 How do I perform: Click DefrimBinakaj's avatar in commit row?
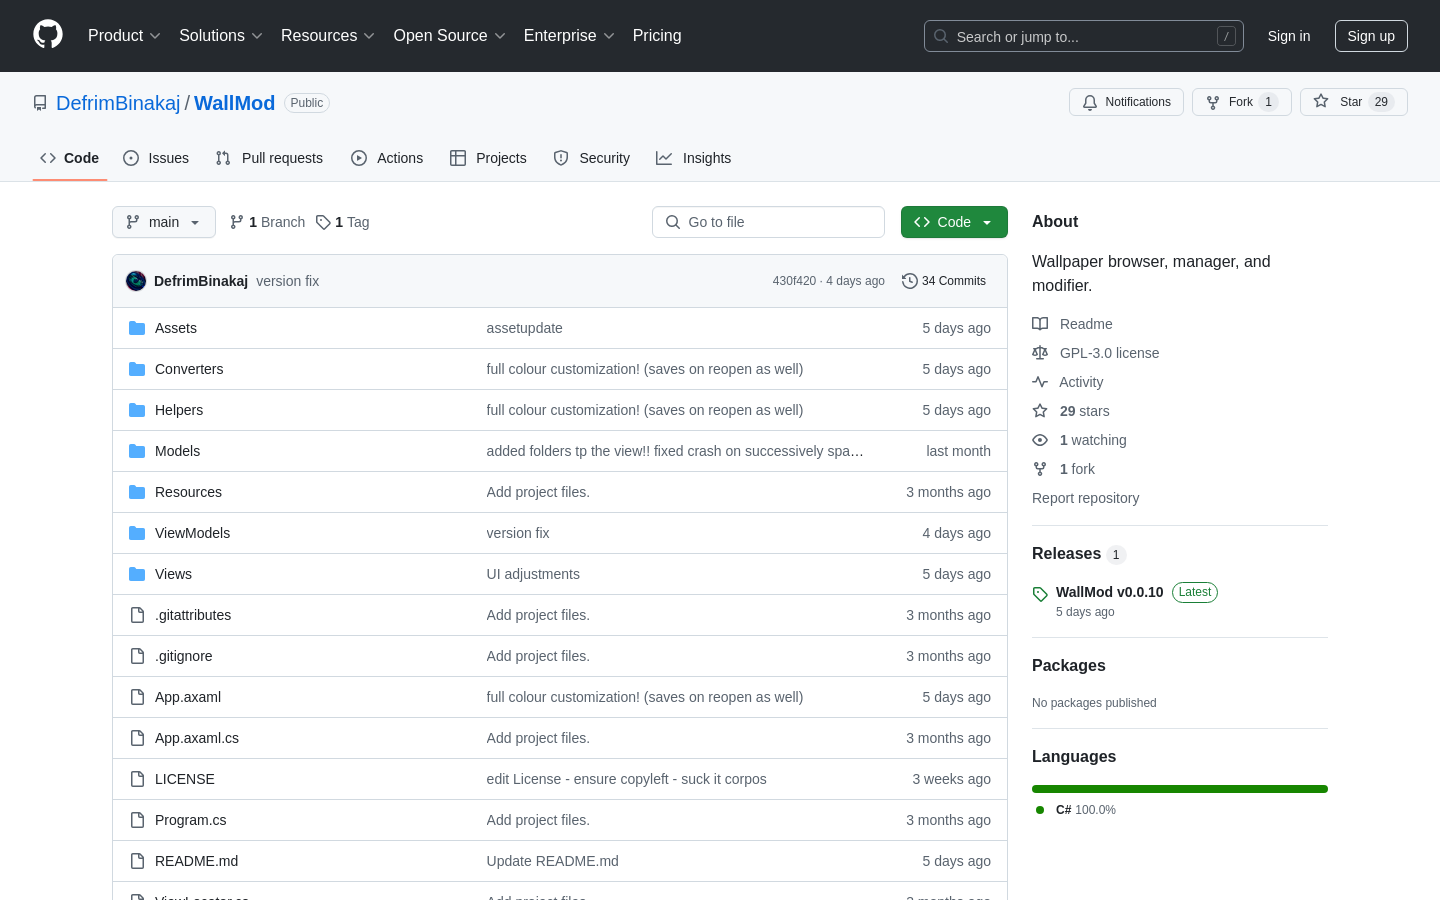[136, 281]
